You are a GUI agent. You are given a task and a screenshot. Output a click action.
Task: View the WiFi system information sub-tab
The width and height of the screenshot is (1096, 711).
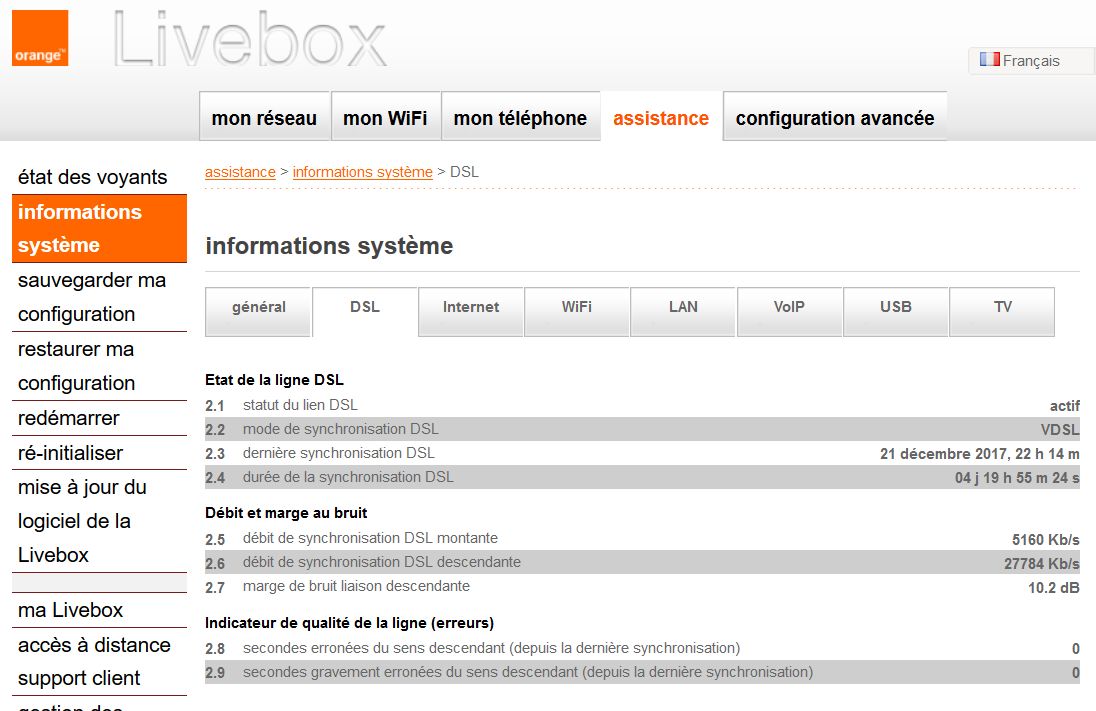(x=576, y=308)
